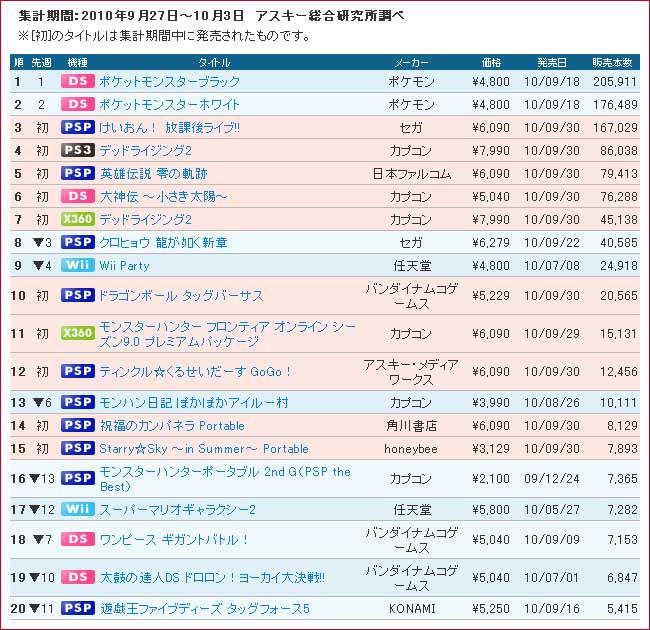Open 太鼓の達人DS ドロロン link

tap(212, 577)
